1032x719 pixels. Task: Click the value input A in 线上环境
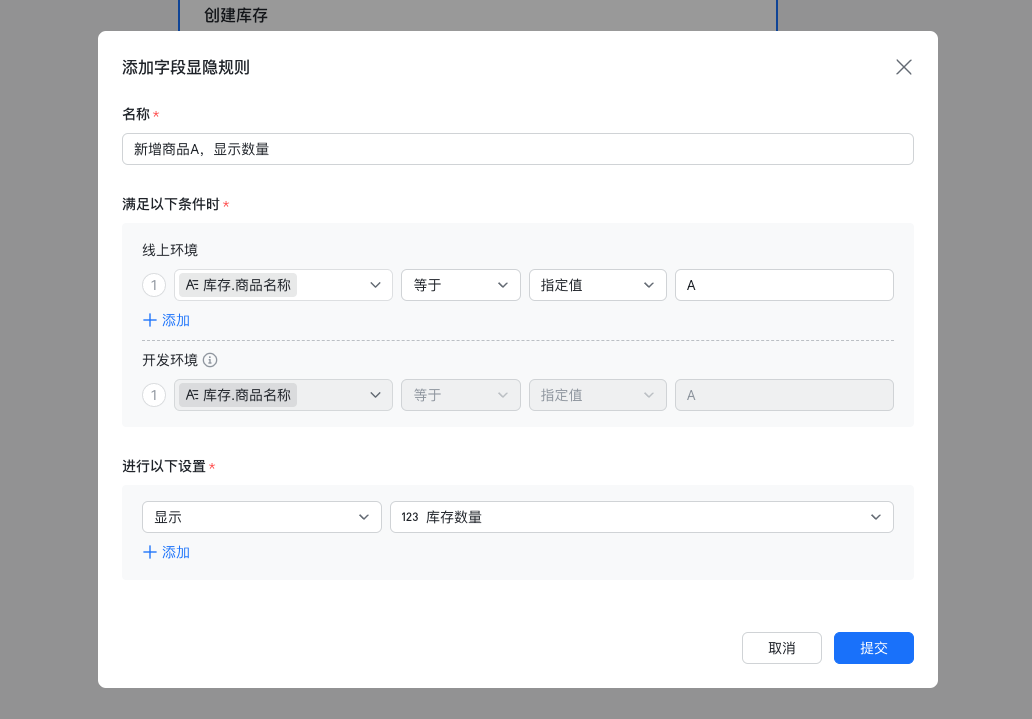pos(784,285)
